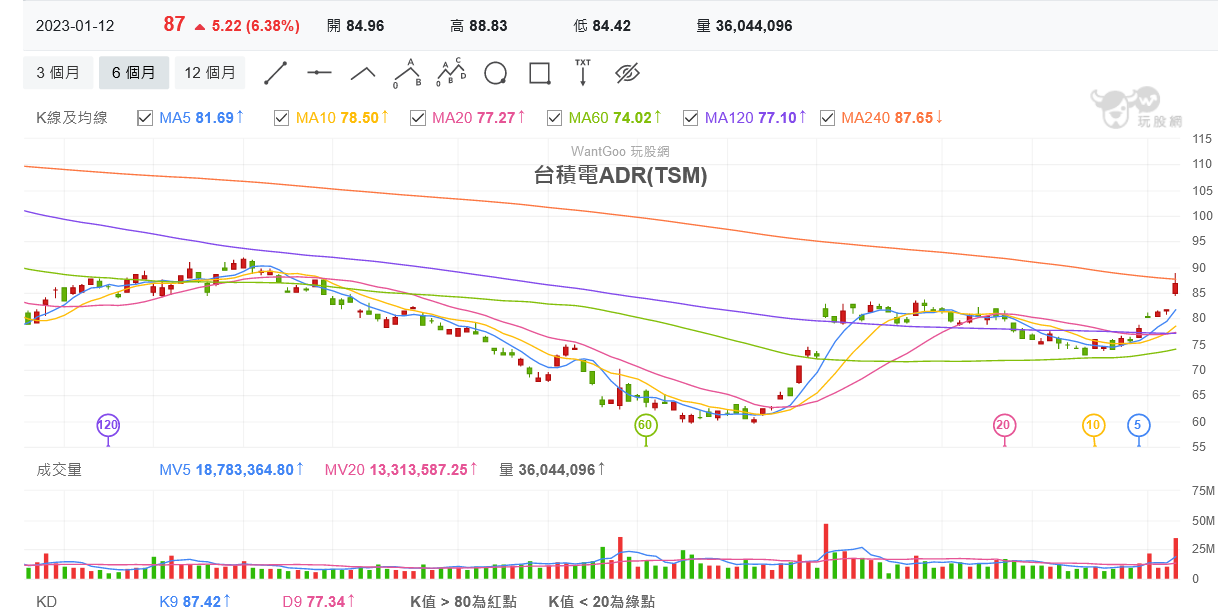
Task: Click the K9 87.42 value
Action: click(197, 601)
